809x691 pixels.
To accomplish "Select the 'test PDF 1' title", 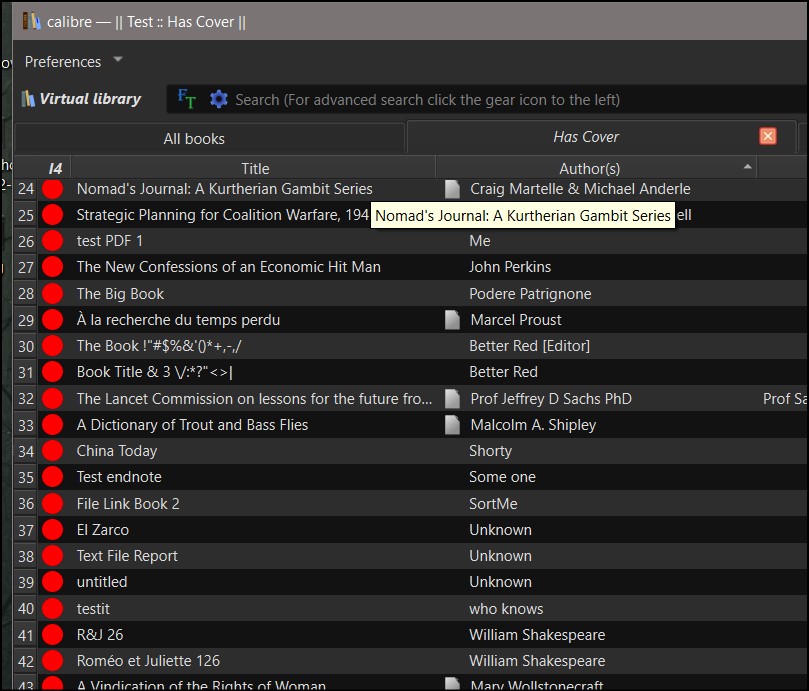I will tap(109, 240).
